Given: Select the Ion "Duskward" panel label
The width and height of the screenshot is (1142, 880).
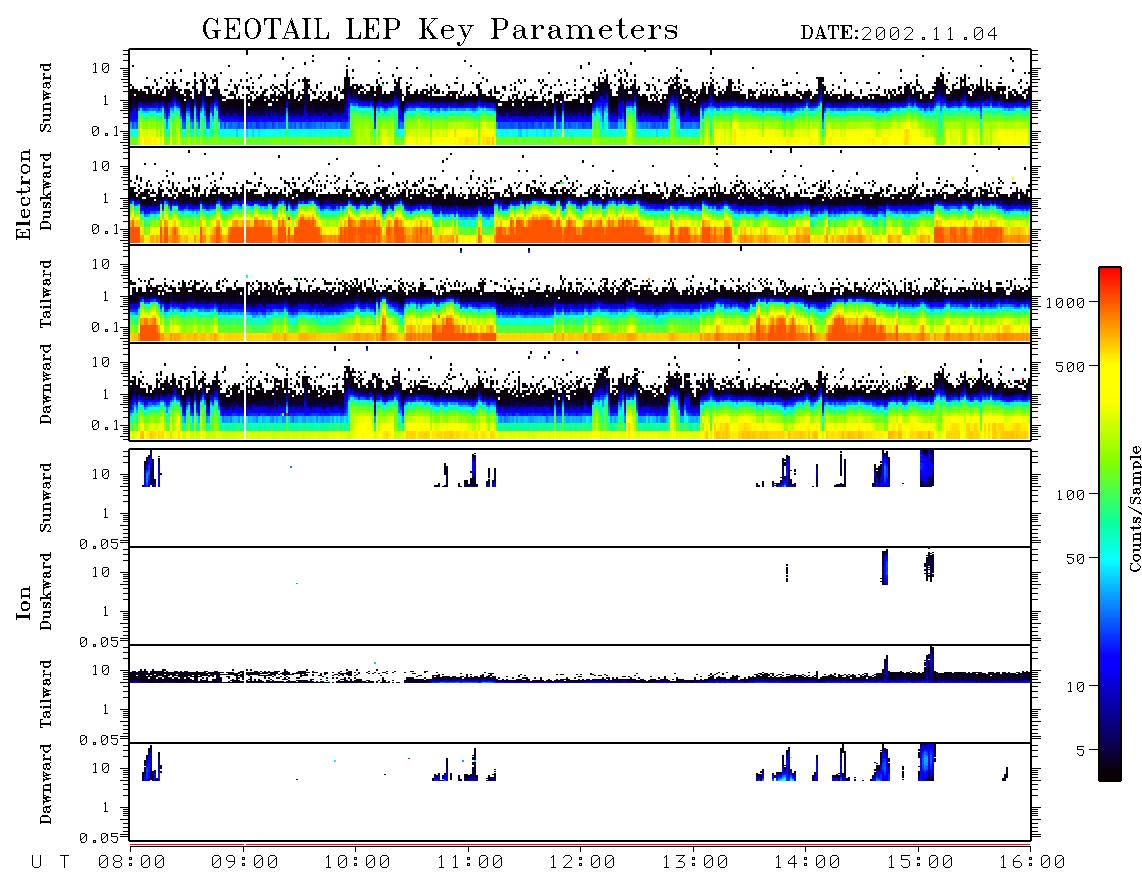Looking at the screenshot, I should point(46,591).
